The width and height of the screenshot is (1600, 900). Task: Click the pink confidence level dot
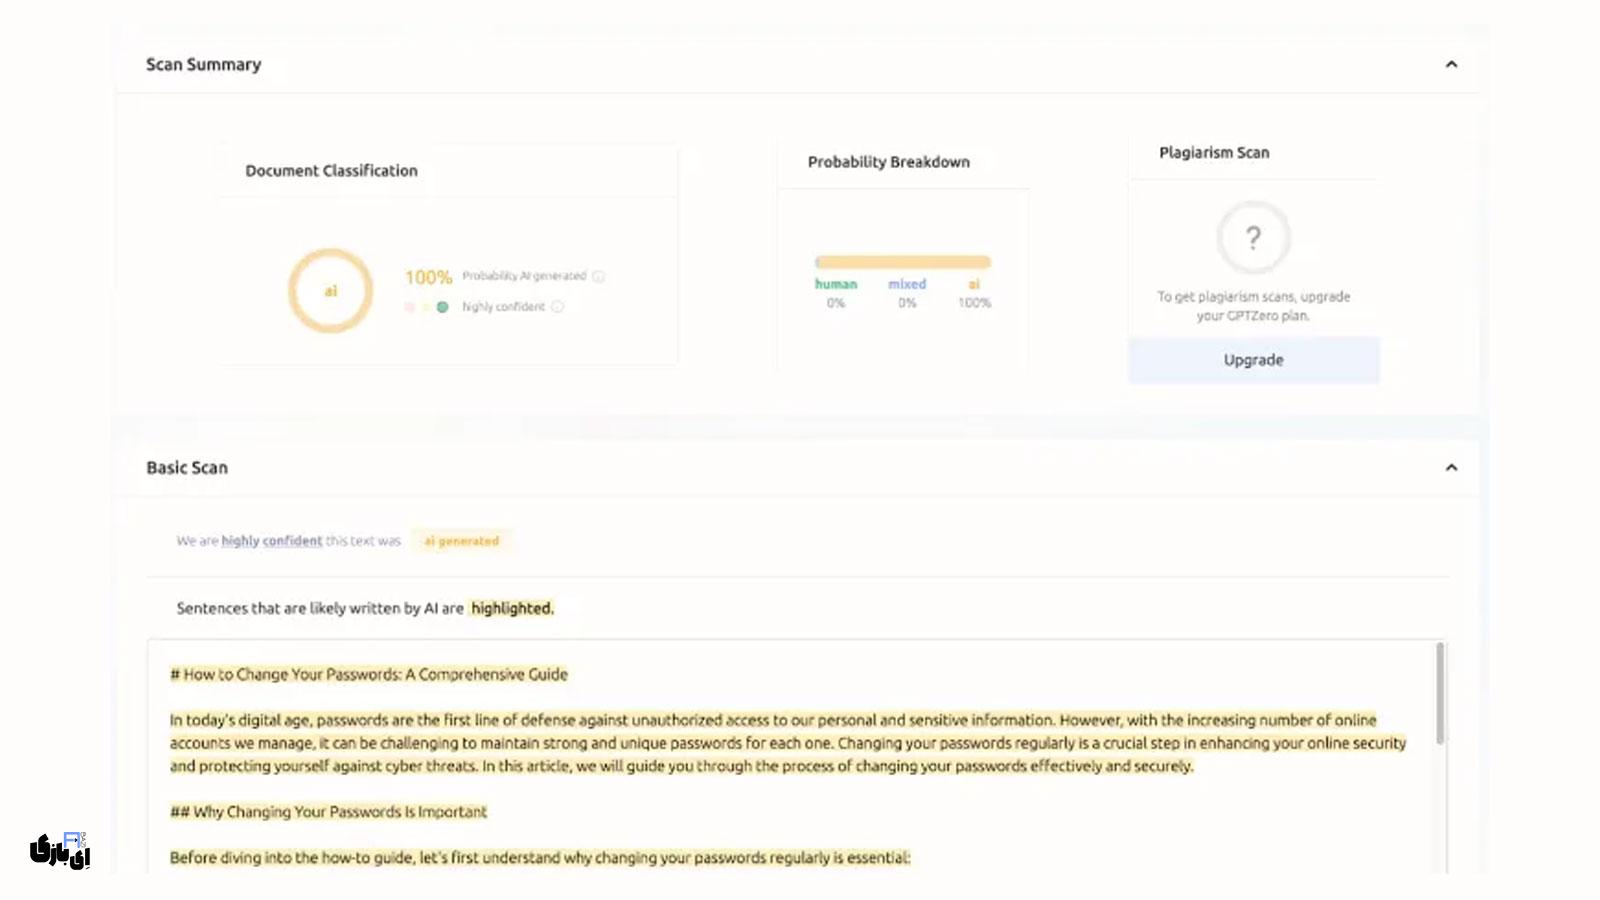(x=409, y=308)
